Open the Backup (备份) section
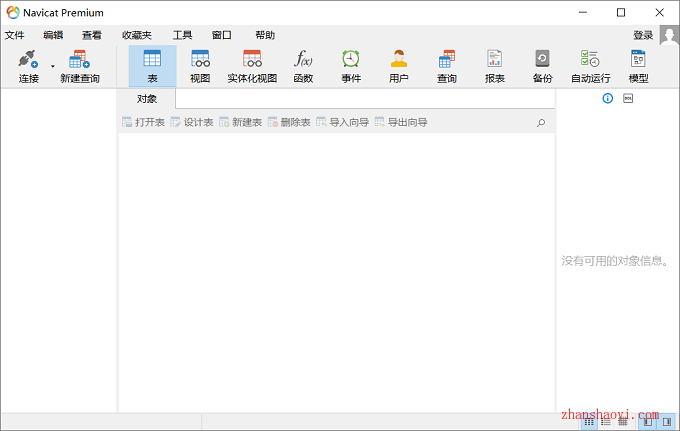The width and height of the screenshot is (680, 431). [542, 66]
